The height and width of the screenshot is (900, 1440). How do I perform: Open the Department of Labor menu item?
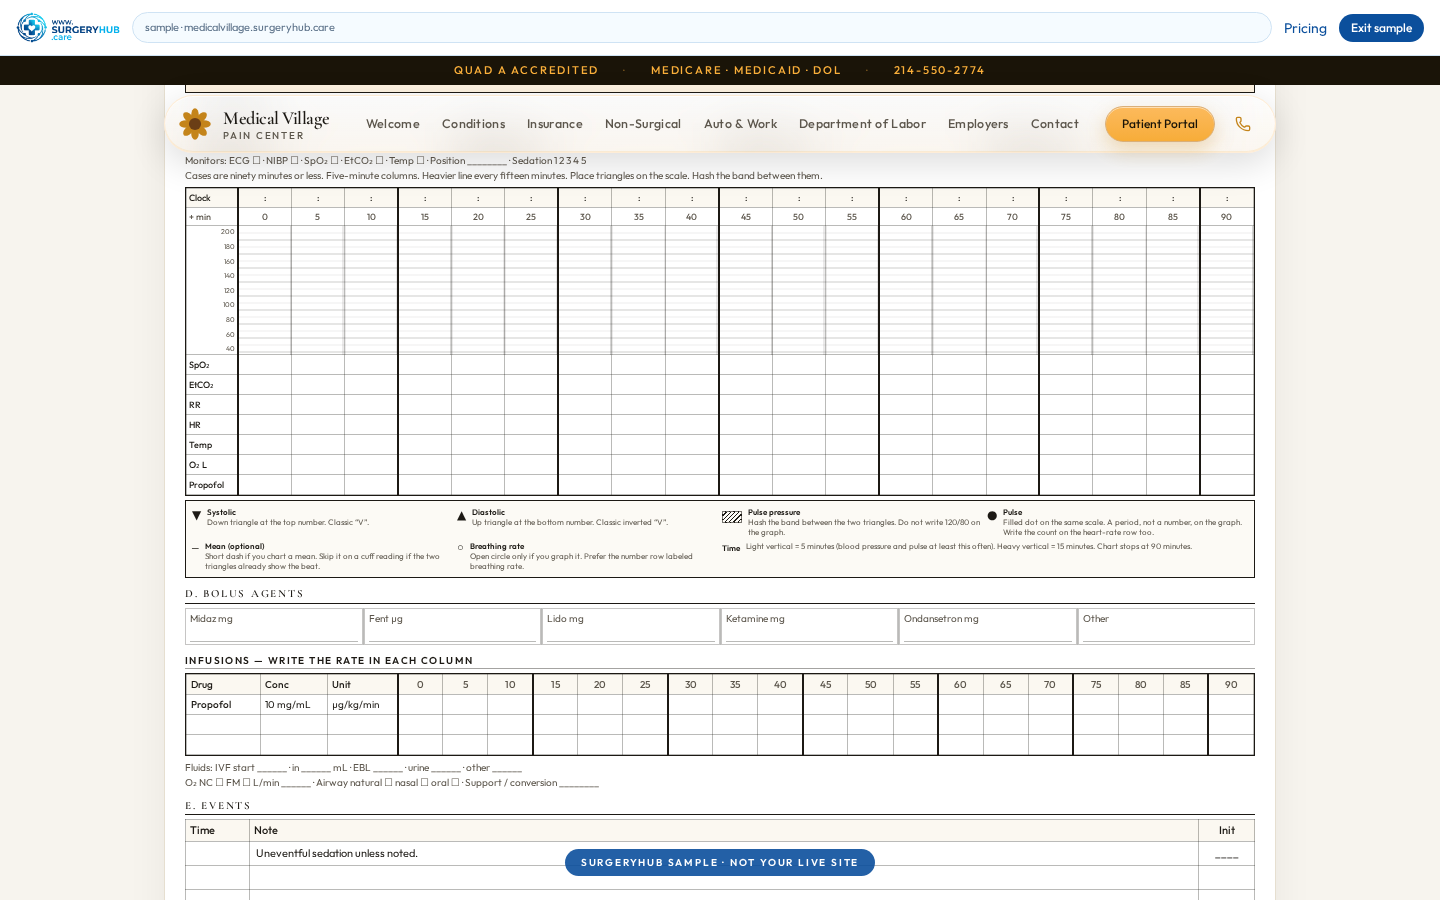click(862, 124)
